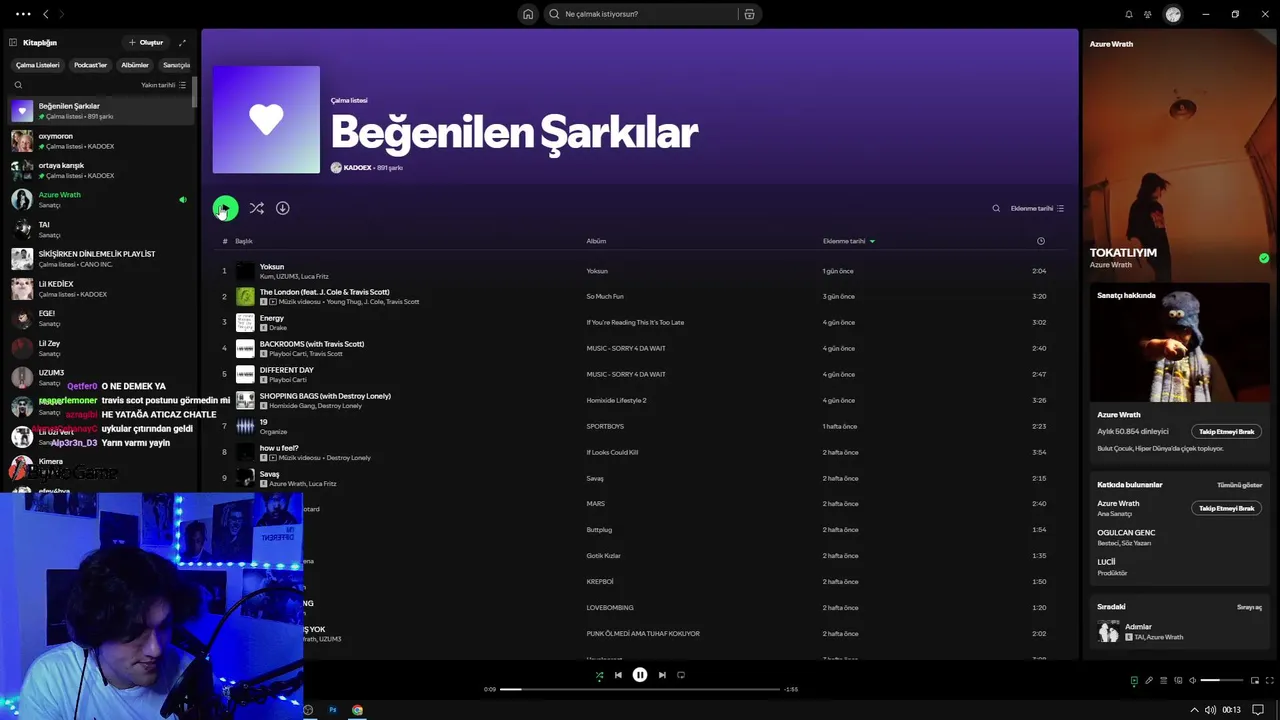Toggle shuffle icon under playlist header

point(257,208)
